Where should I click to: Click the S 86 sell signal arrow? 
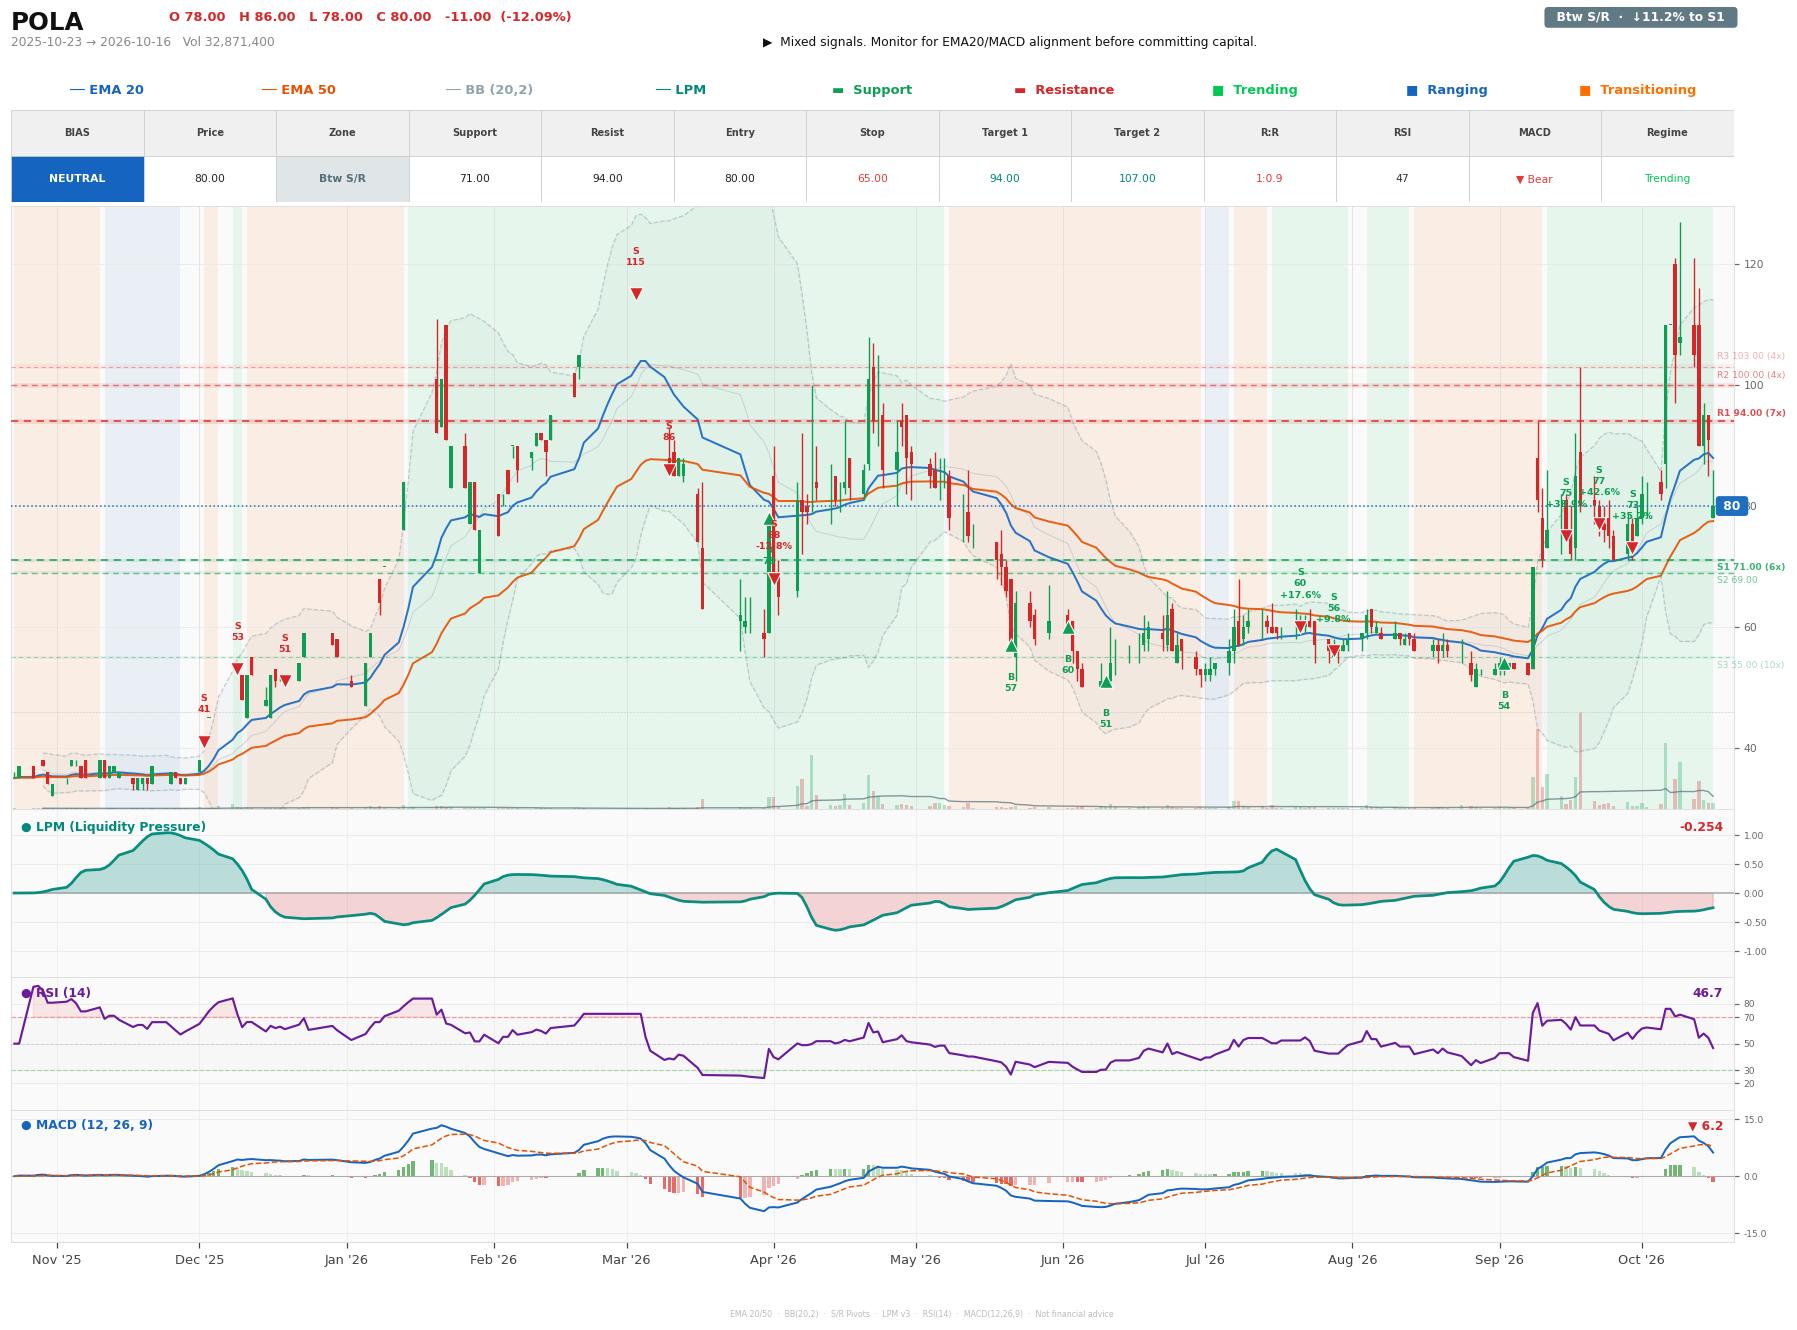click(669, 470)
